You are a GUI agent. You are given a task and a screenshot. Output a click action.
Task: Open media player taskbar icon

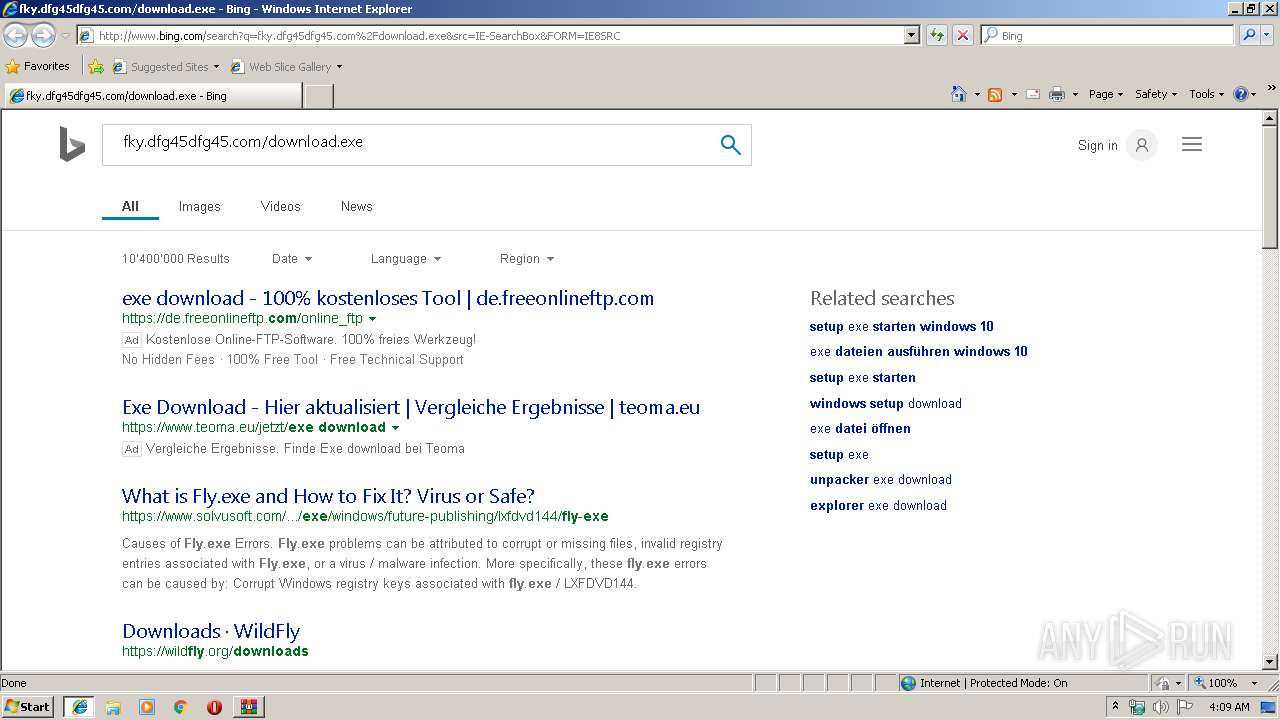(x=147, y=707)
